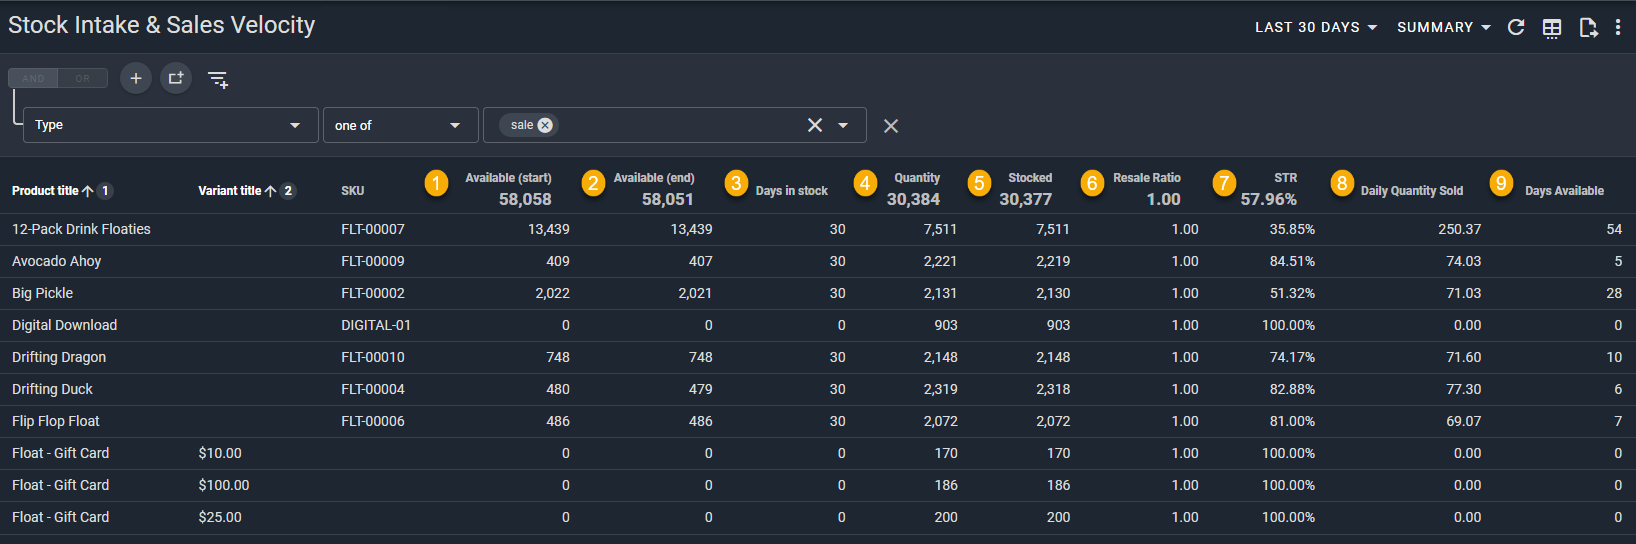Screen dimensions: 1636x544
Task: Clear all values in filter value field
Action: pos(815,125)
